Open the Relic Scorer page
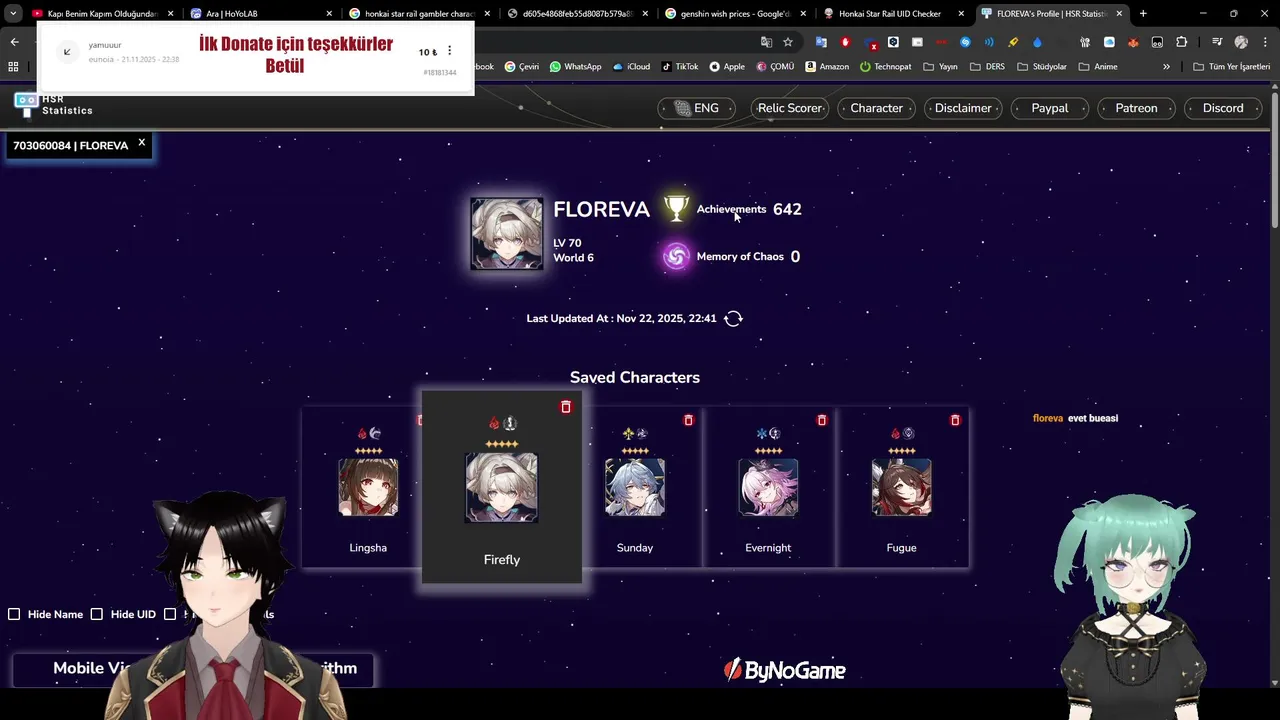This screenshot has width=1280, height=720. pos(790,108)
